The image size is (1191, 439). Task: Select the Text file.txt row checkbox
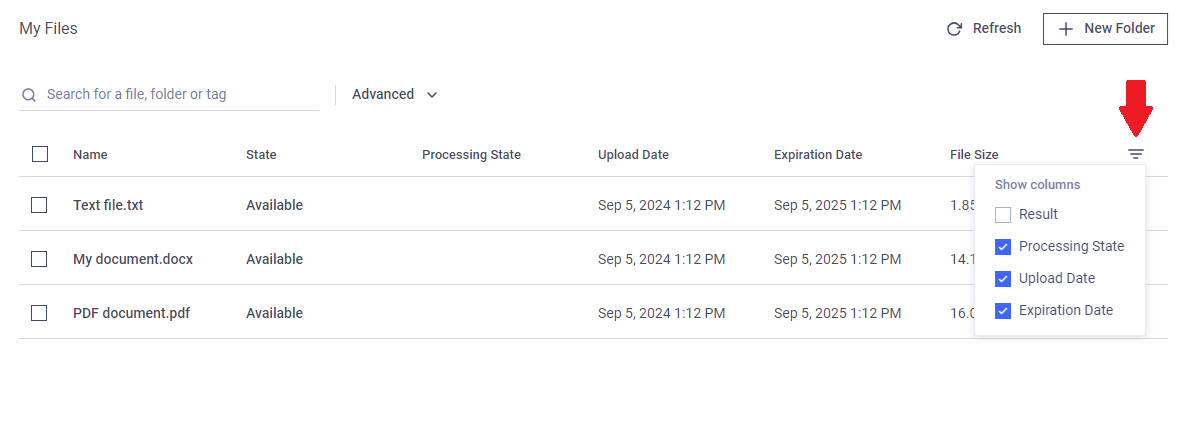click(39, 205)
